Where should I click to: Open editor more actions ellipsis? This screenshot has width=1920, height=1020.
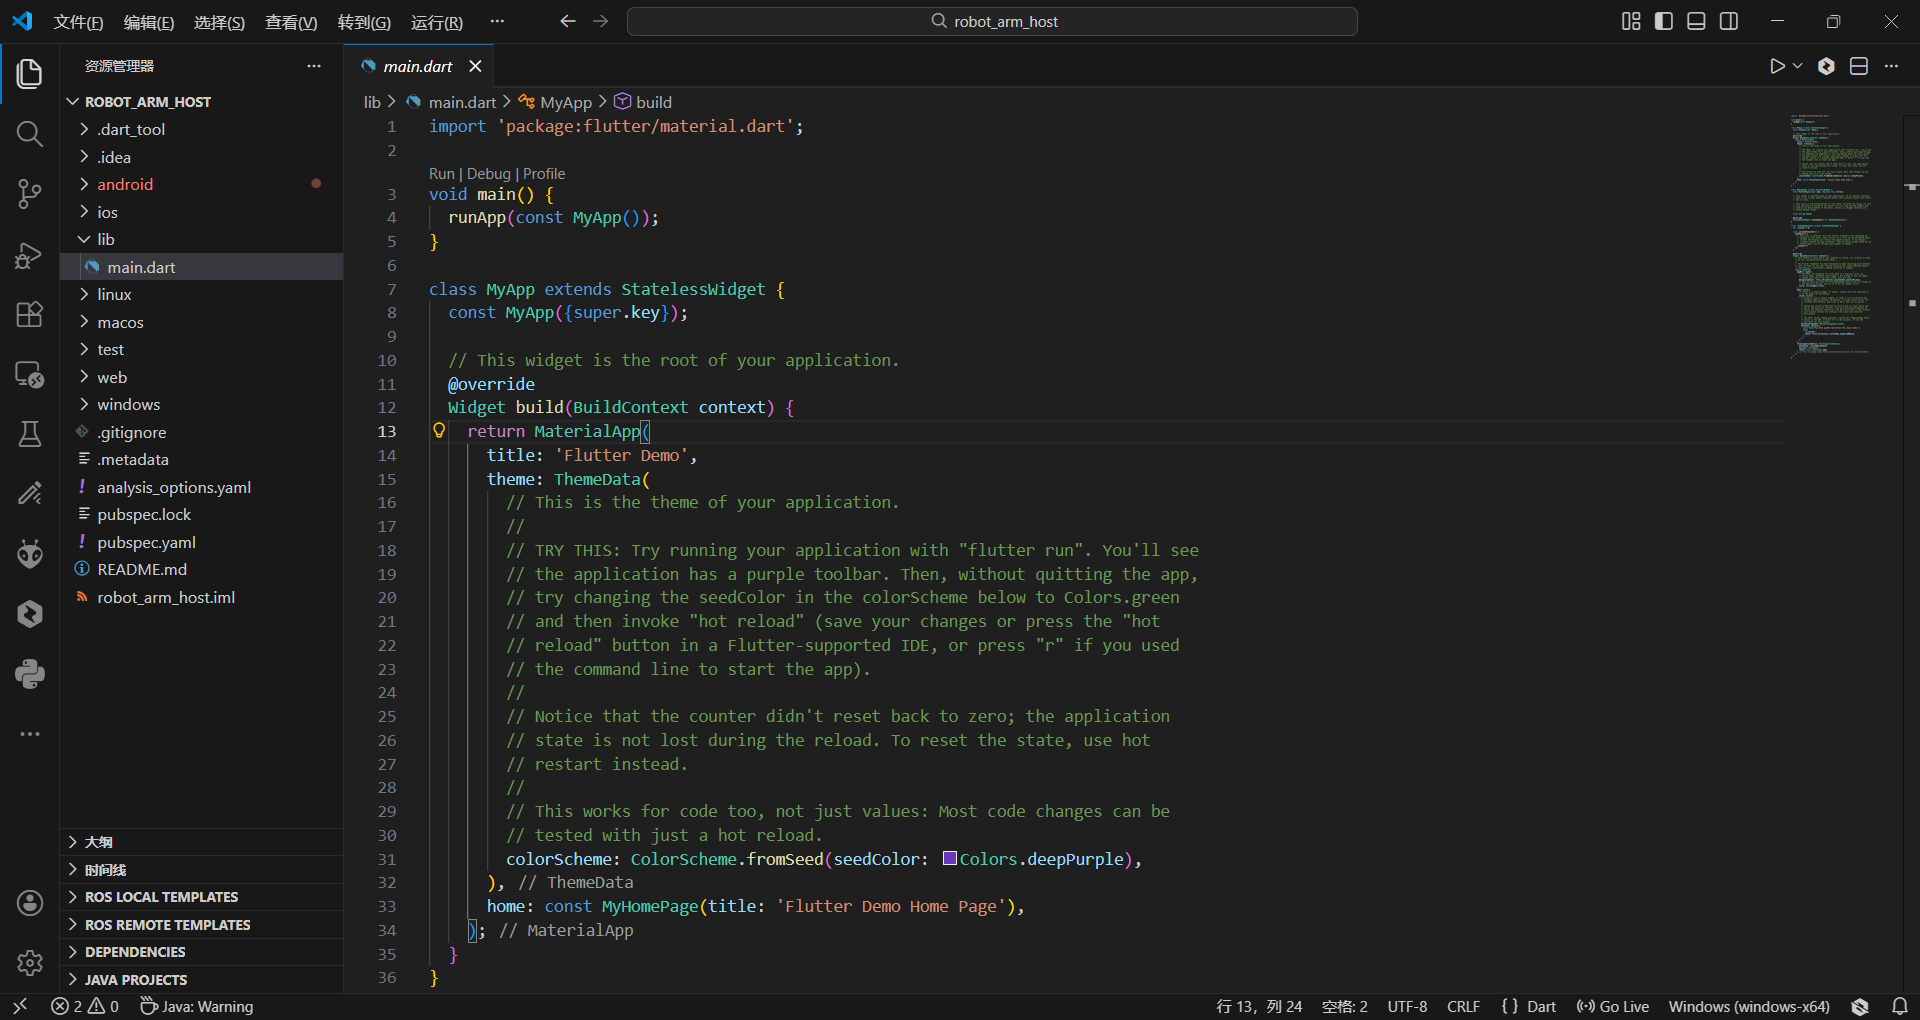coord(1891,66)
